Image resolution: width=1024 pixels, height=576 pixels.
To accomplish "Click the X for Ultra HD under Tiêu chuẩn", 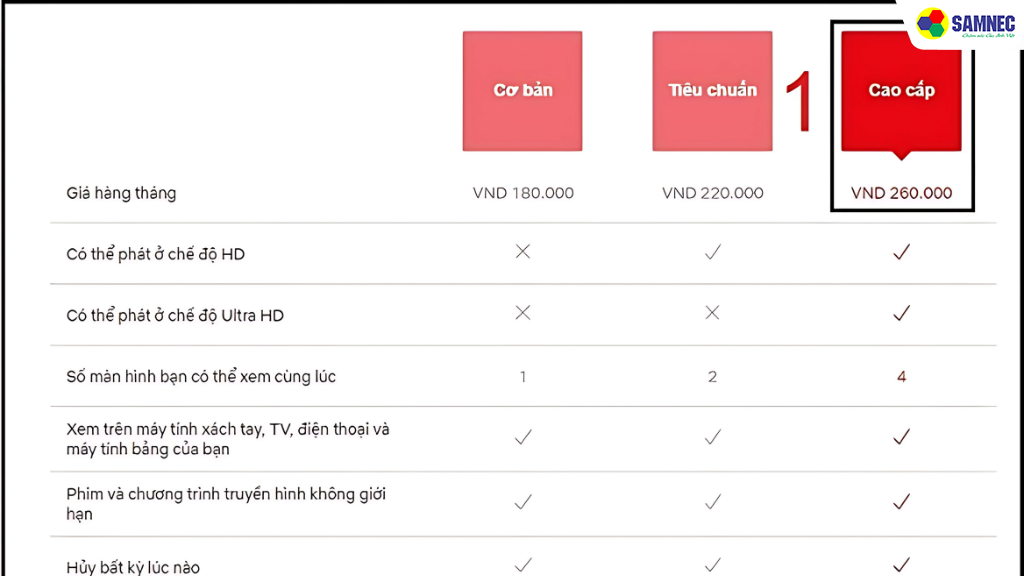I will [712, 314].
